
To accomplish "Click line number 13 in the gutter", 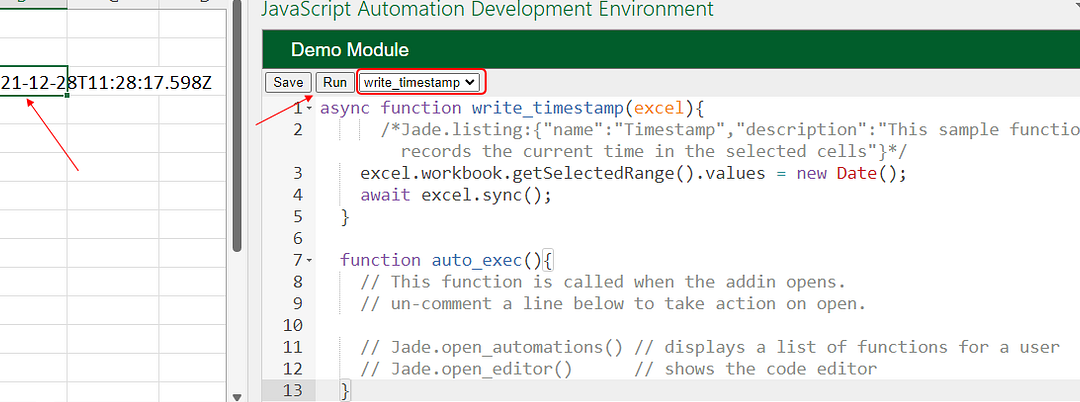I will pyautogui.click(x=292, y=390).
